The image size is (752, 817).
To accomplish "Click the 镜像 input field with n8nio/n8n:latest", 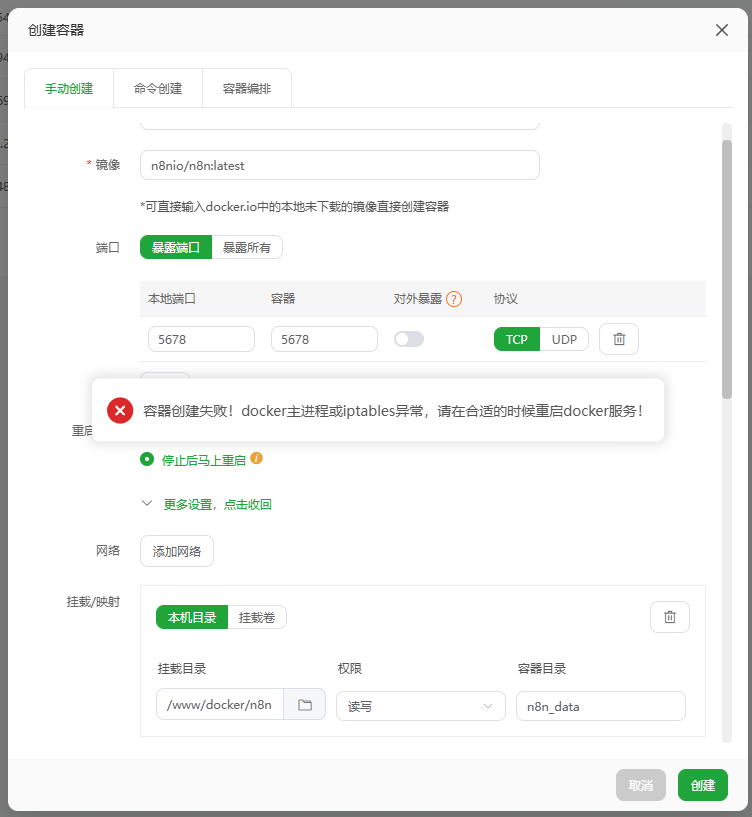I will tap(339, 165).
